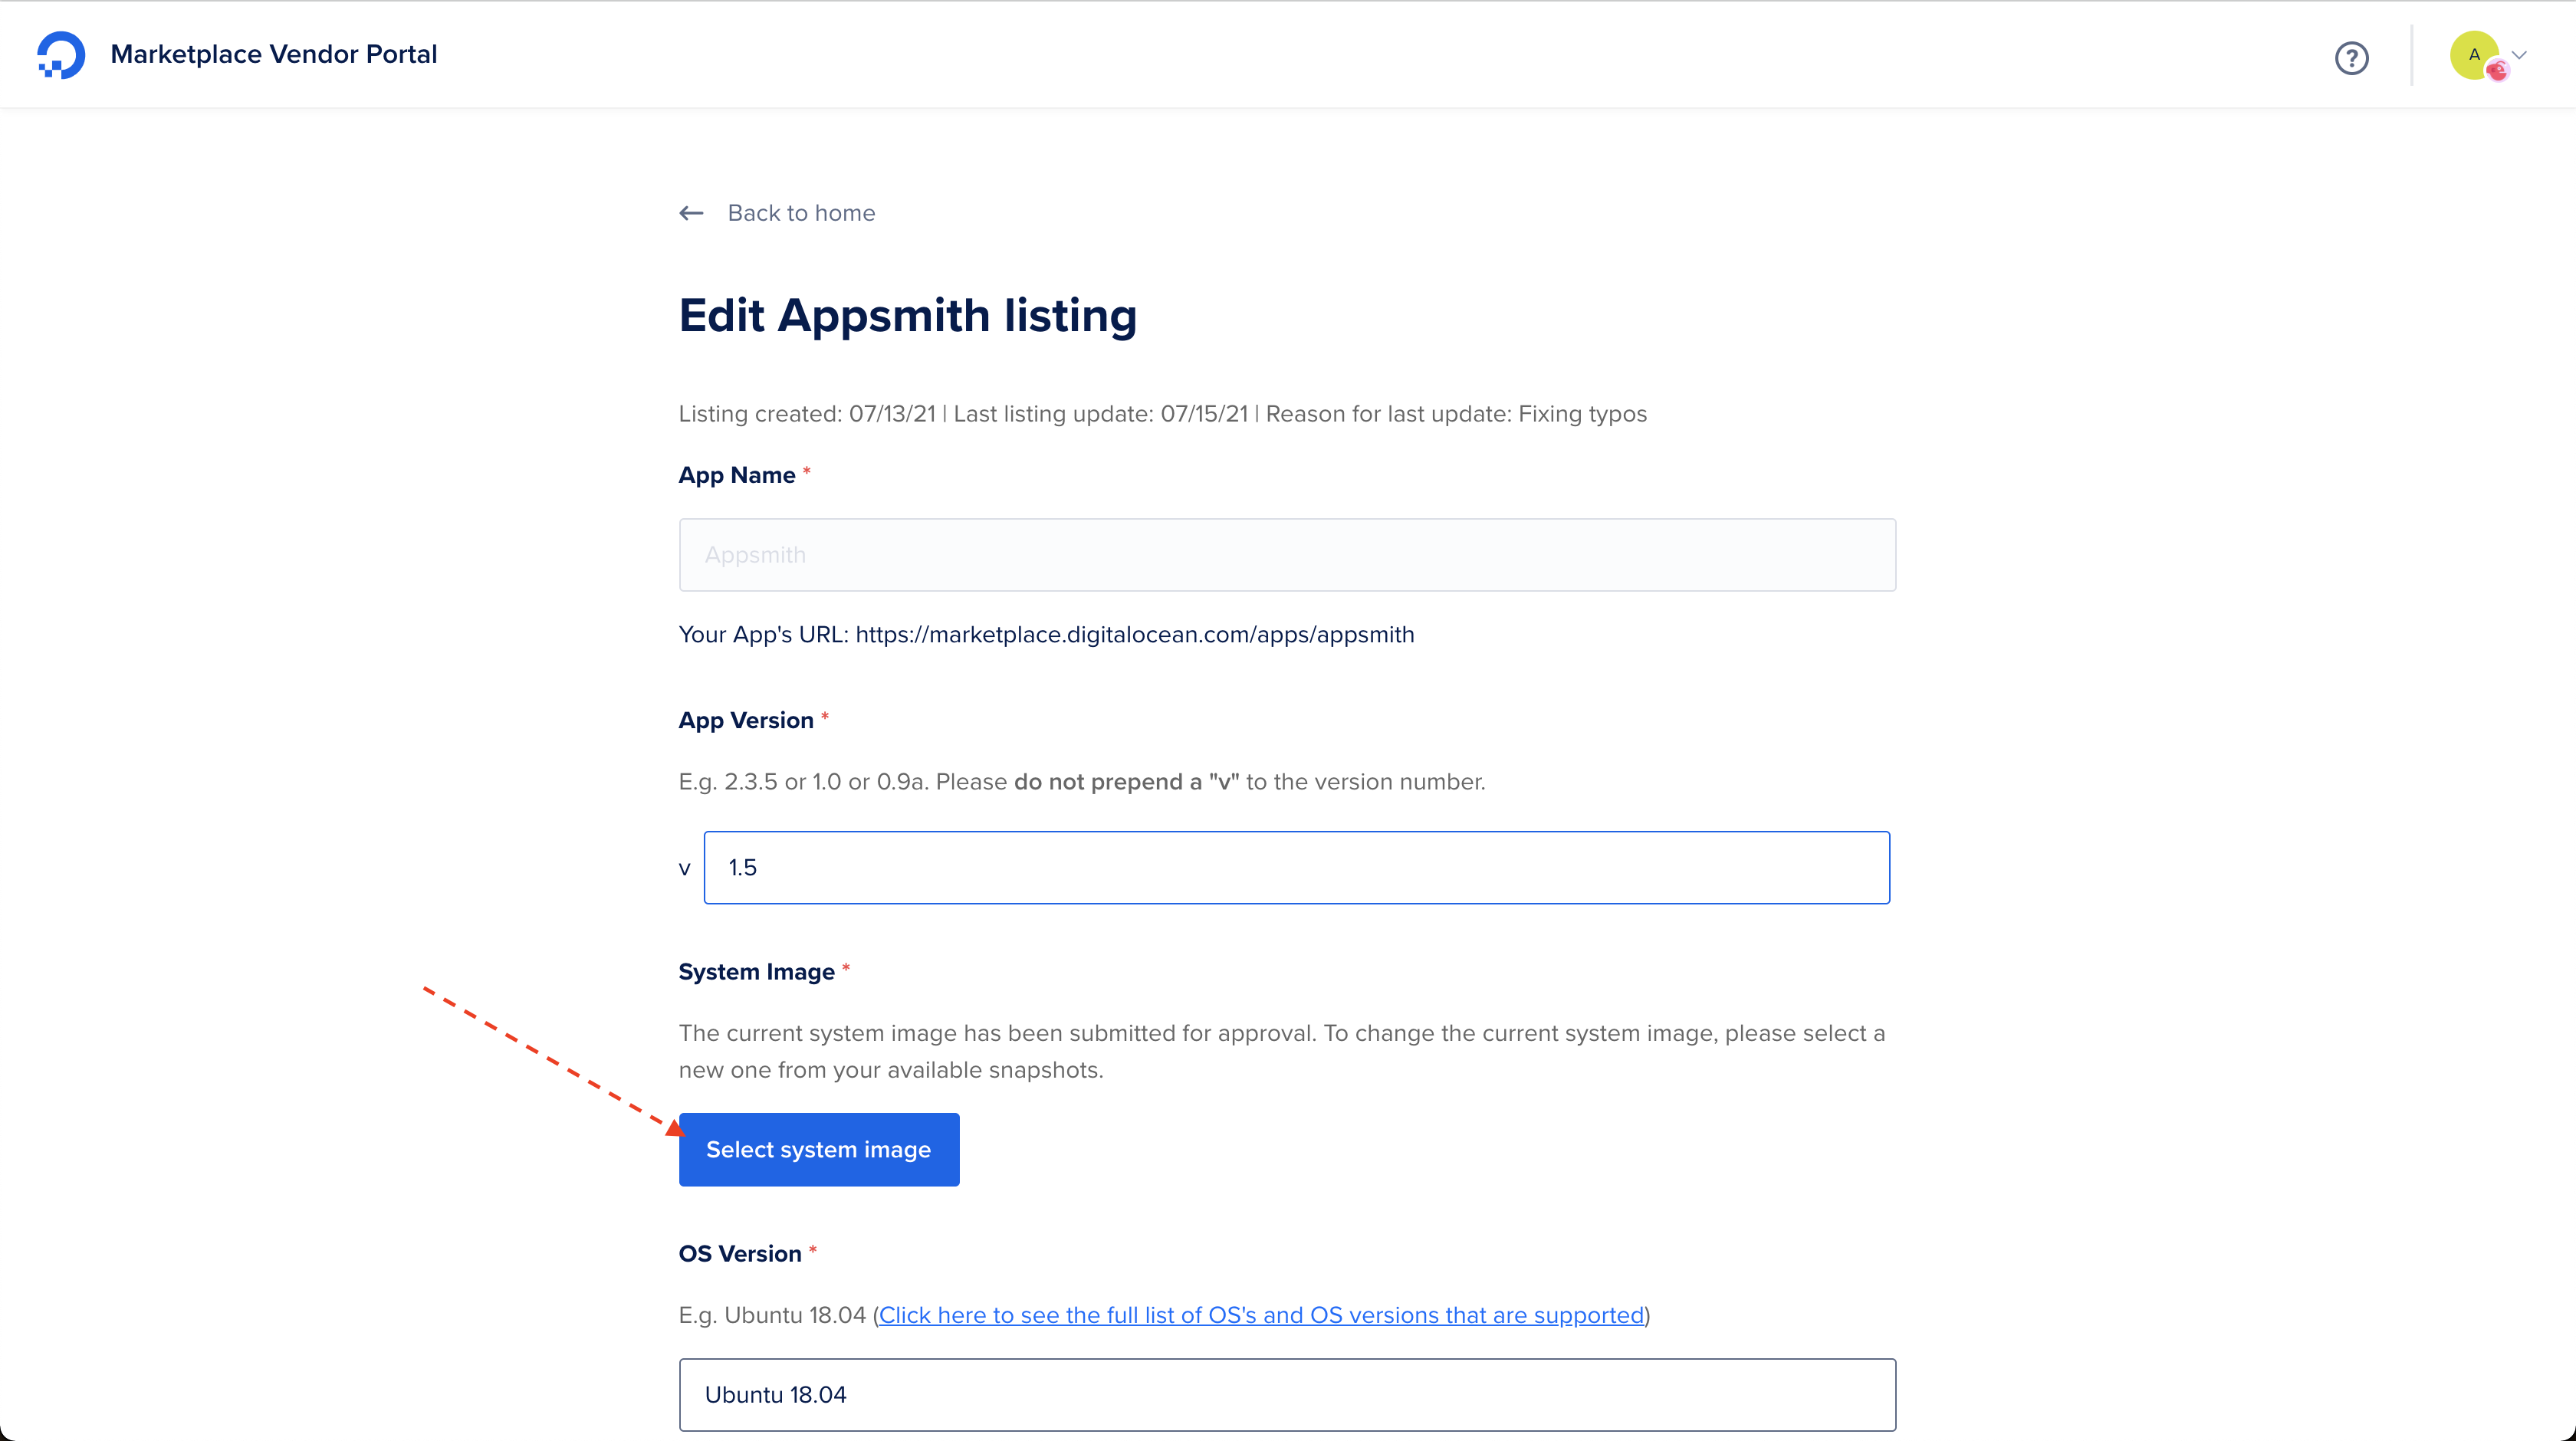Click the Marketplace Vendor Portal title
Image resolution: width=2576 pixels, height=1441 pixels.
[x=273, y=54]
